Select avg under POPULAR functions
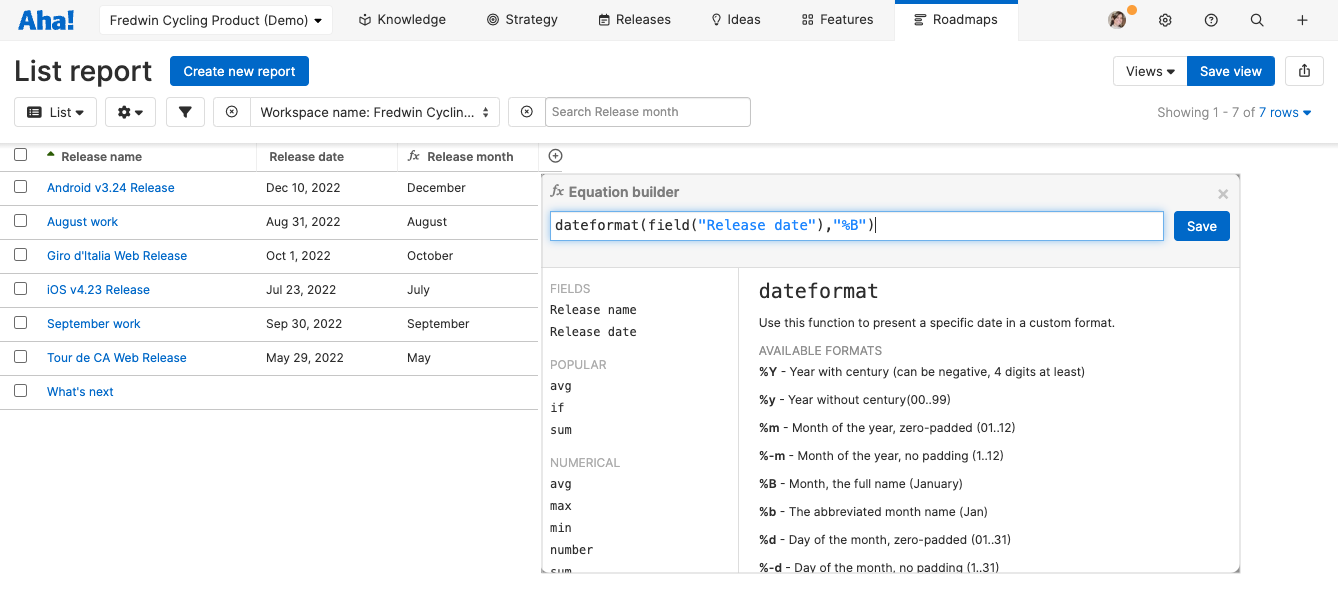Viewport: 1338px width, 595px height. click(561, 386)
